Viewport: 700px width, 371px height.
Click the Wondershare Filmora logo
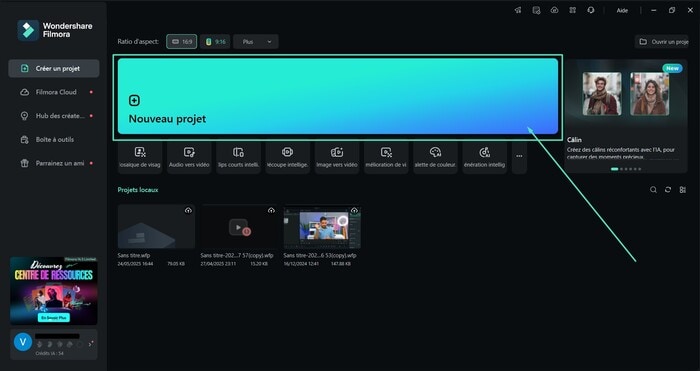coord(55,30)
